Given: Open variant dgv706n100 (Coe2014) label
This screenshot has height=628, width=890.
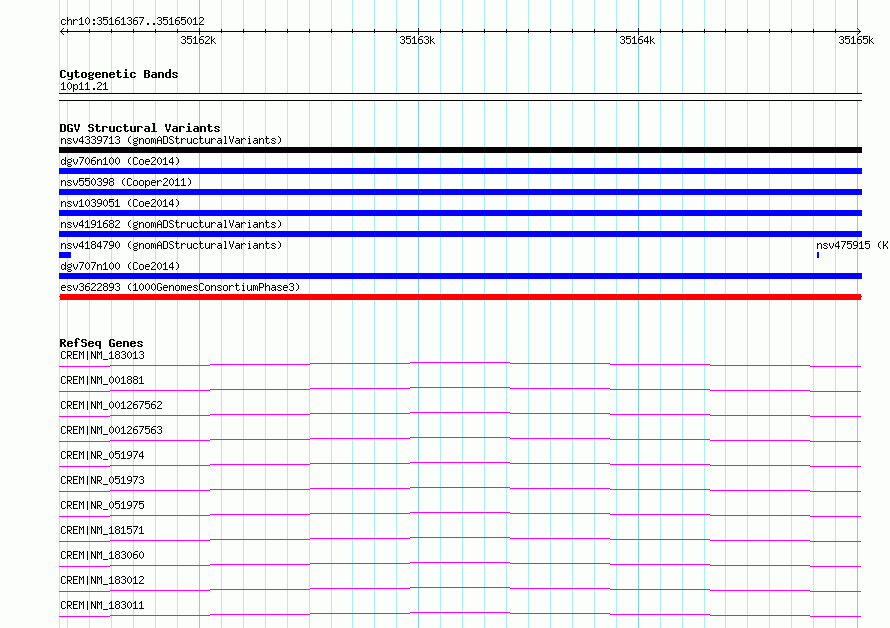Looking at the screenshot, I should point(120,161).
